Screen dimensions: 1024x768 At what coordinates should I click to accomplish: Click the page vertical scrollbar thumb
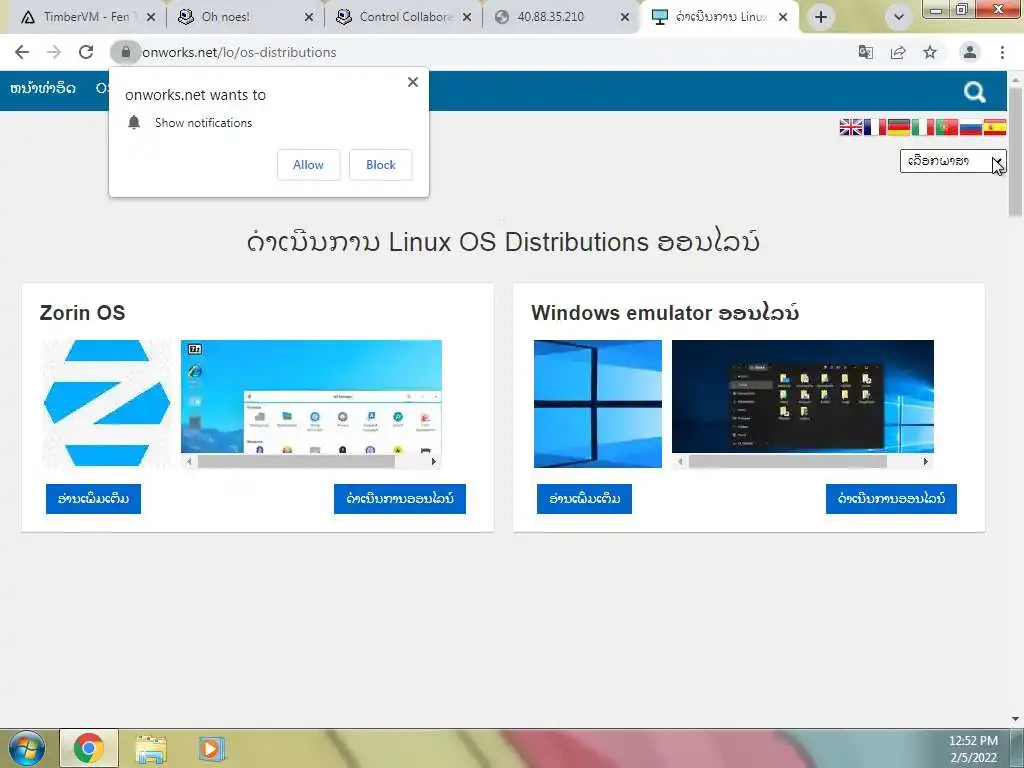(x=1016, y=152)
